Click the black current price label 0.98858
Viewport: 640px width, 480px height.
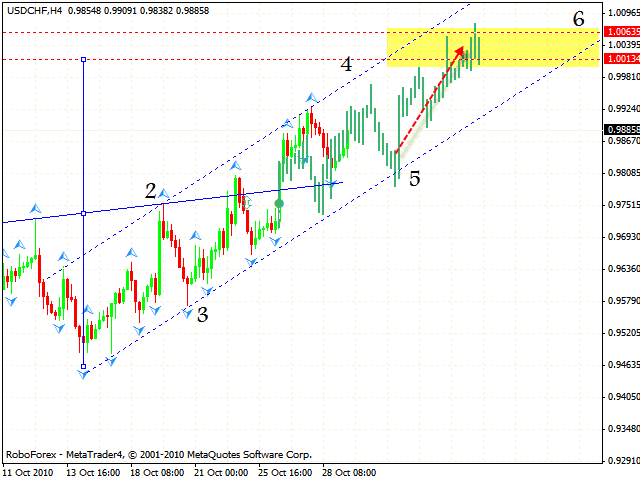(623, 130)
